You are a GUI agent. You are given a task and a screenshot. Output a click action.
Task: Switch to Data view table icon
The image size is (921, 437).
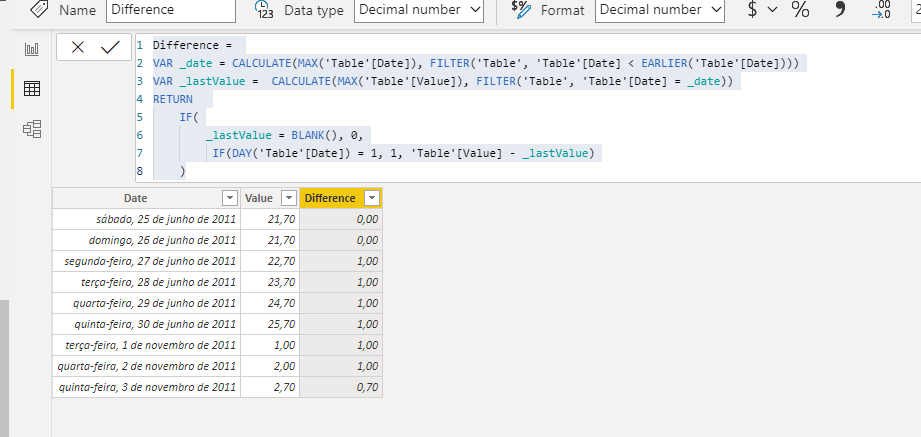32,89
